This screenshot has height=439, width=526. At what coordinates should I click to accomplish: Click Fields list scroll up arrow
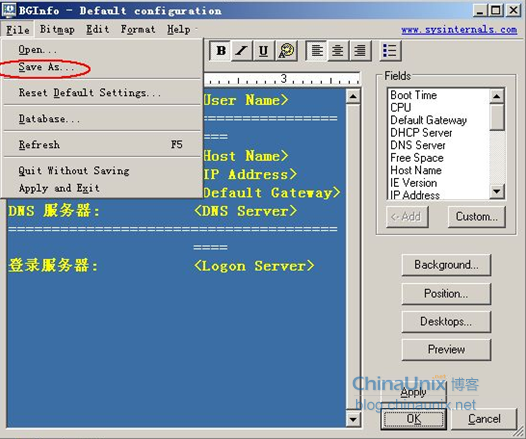tap(496, 97)
